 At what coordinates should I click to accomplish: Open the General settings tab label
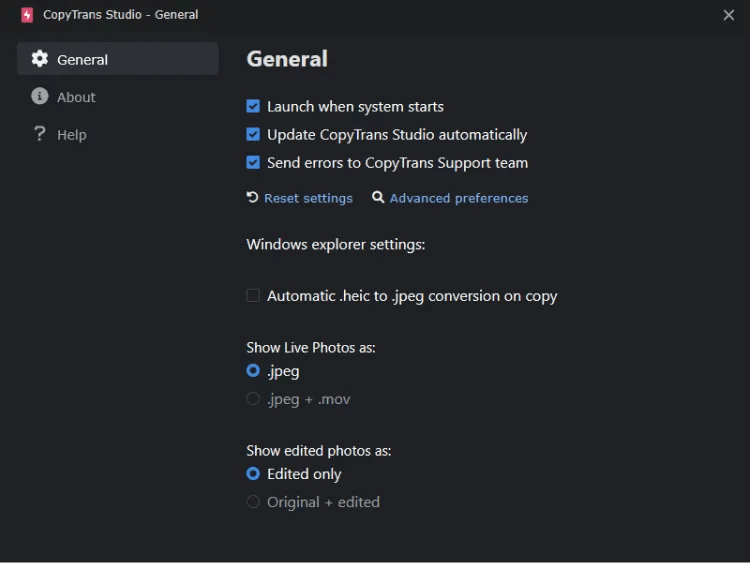click(83, 59)
